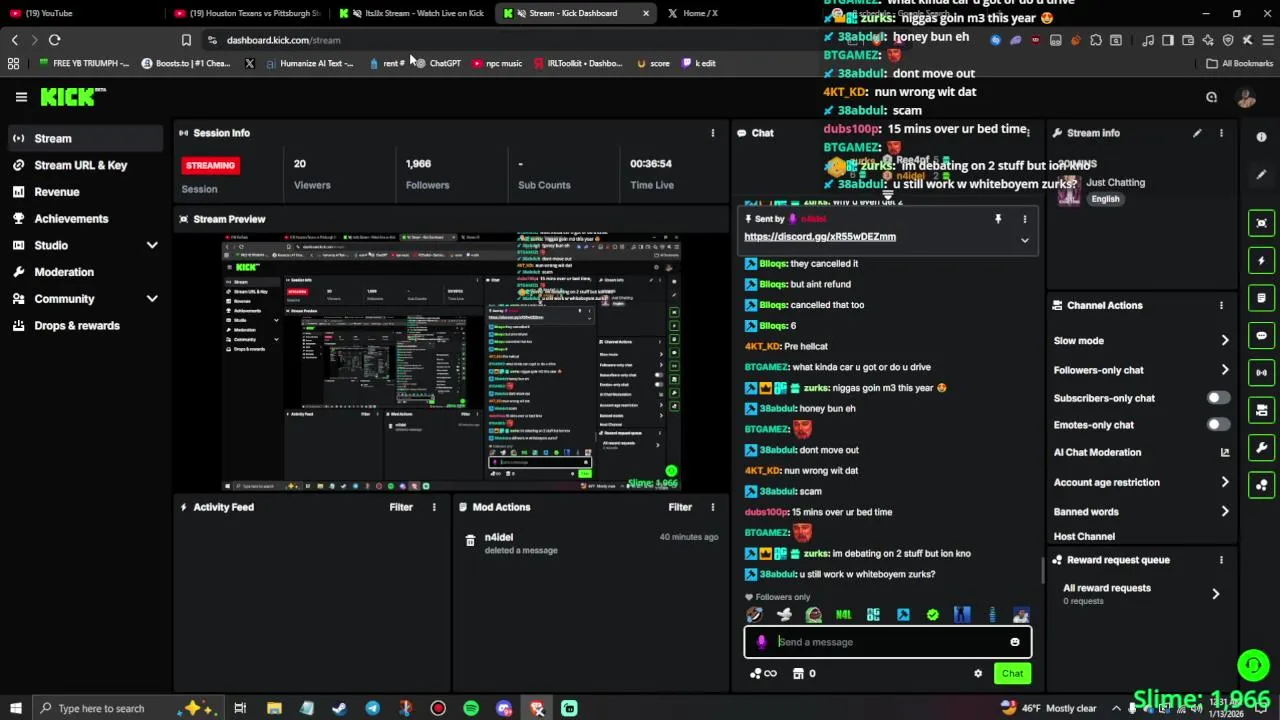Image resolution: width=1280 pixels, height=720 pixels.
Task: Open the Stream page in the sidebar
Action: [x=85, y=138]
